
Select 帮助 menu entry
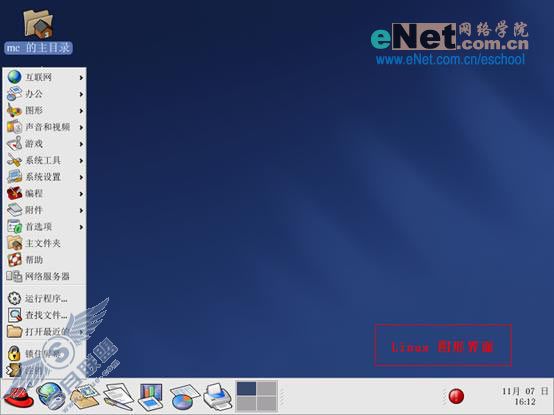45,260
